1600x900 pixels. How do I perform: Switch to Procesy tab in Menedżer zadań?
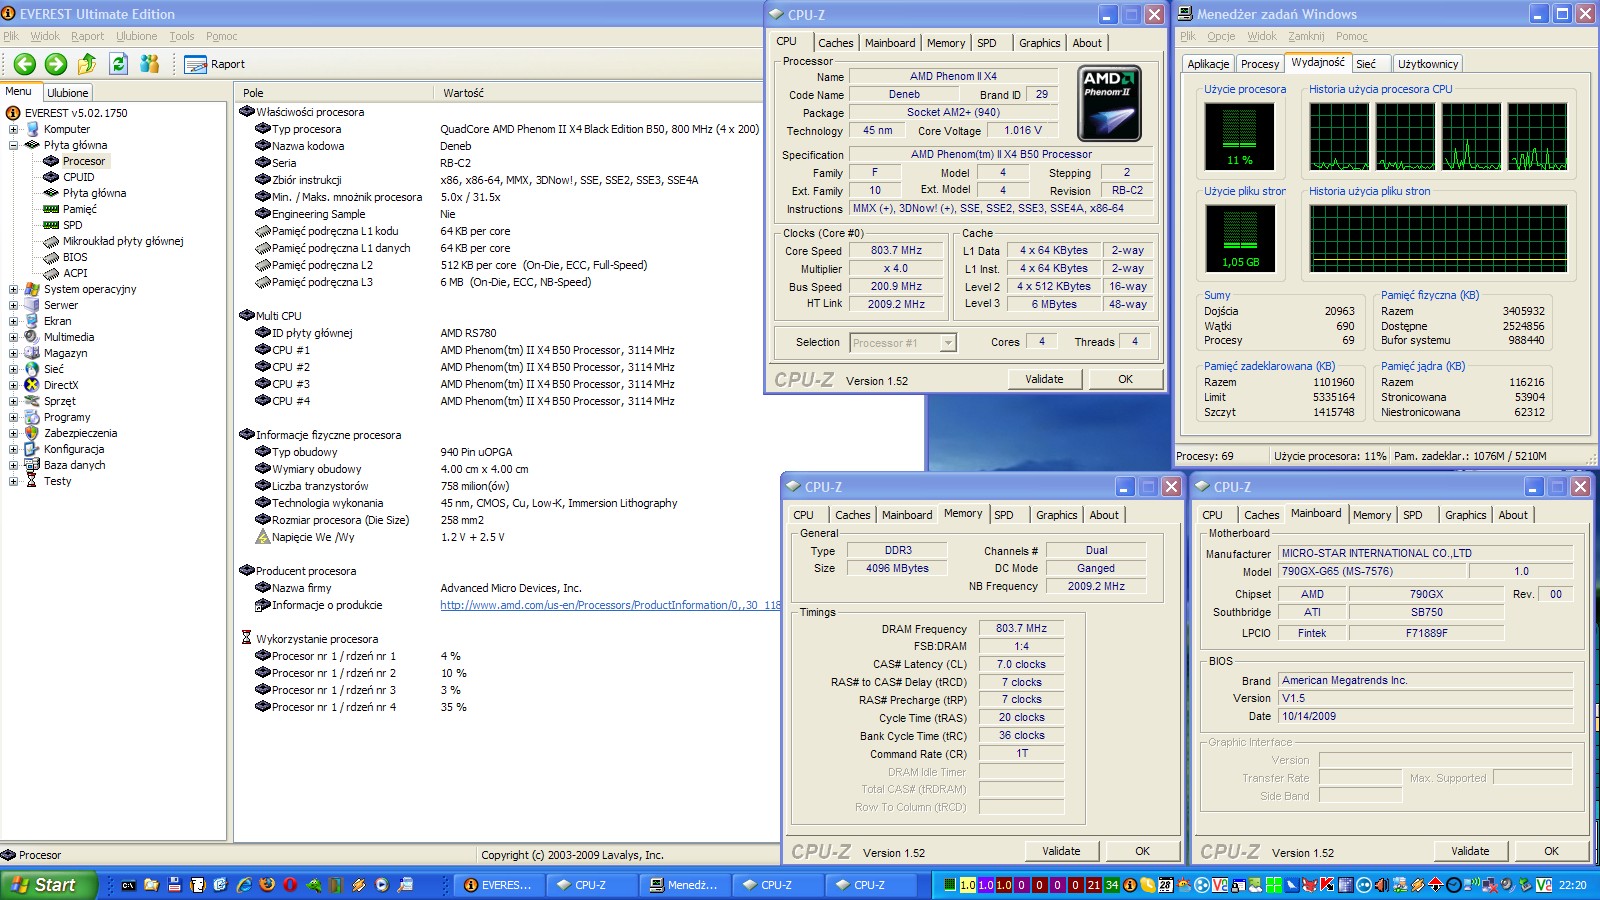click(x=1260, y=64)
